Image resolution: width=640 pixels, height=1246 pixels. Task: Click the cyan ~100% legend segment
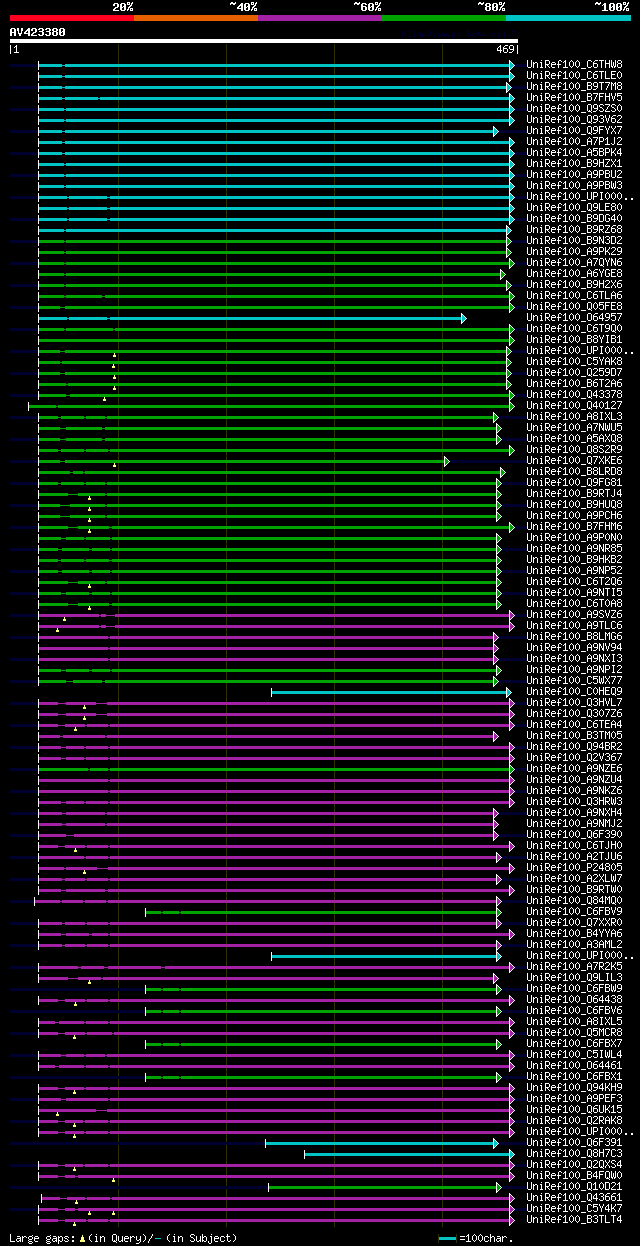[x=568, y=18]
